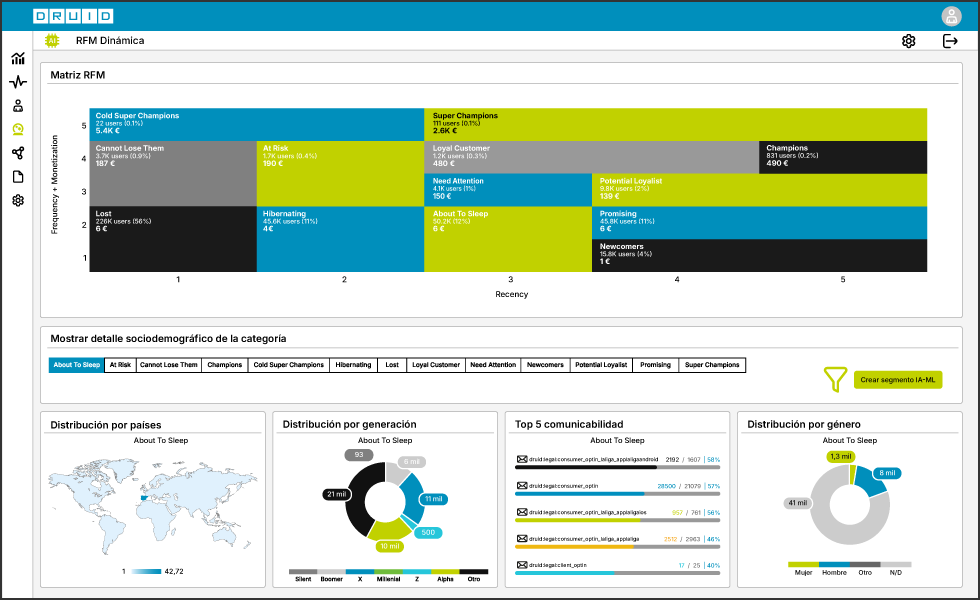The image size is (980, 600).
Task: Open the document sidebar icon
Action: point(18,177)
